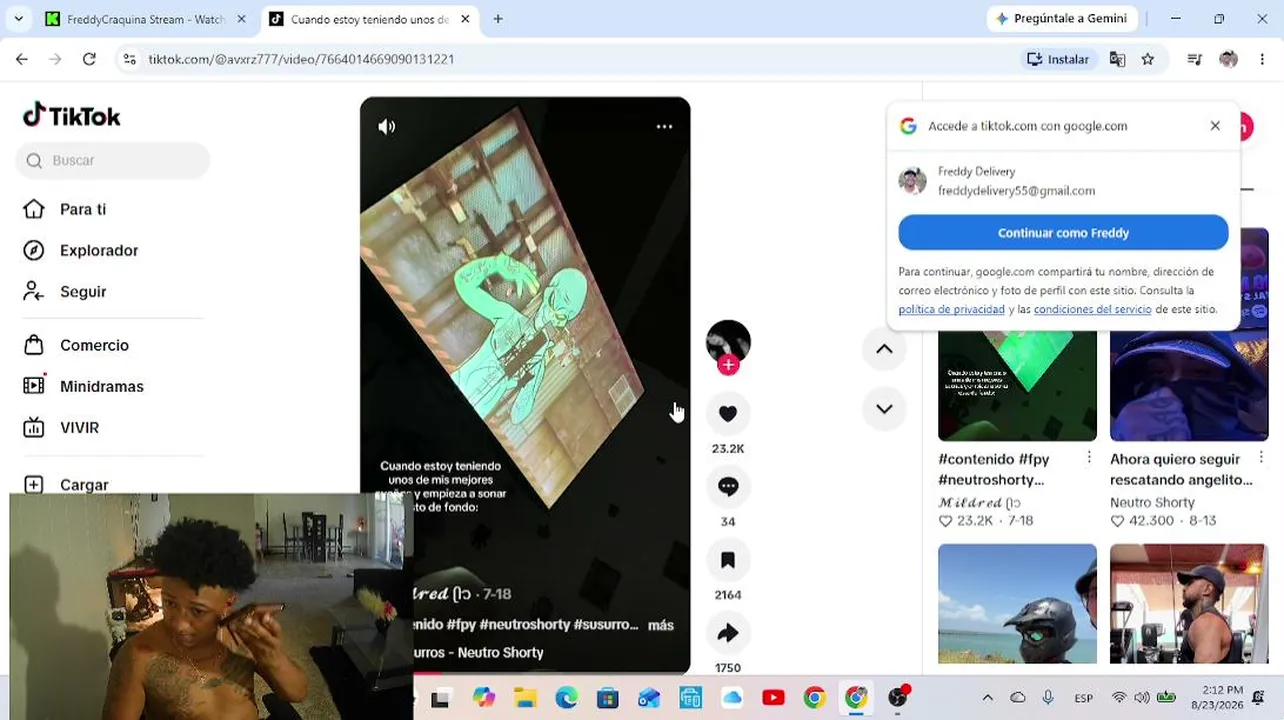
Task: Open the gym man thumbnail
Action: pyautogui.click(x=1189, y=604)
